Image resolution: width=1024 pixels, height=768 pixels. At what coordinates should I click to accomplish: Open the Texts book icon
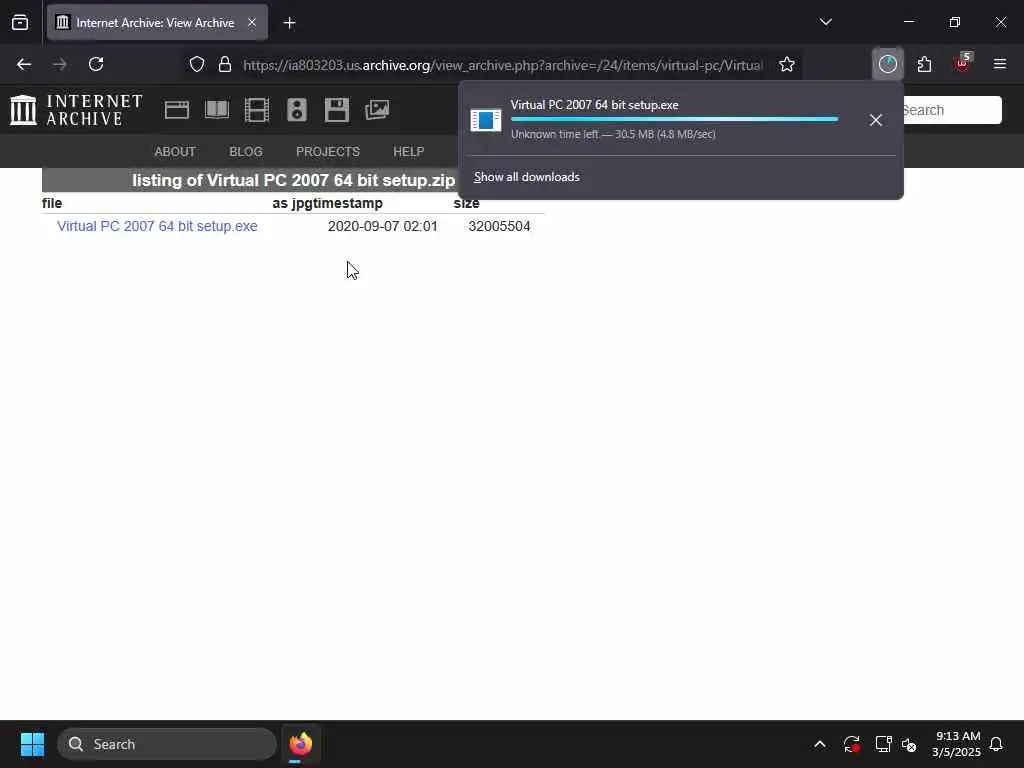point(217,110)
